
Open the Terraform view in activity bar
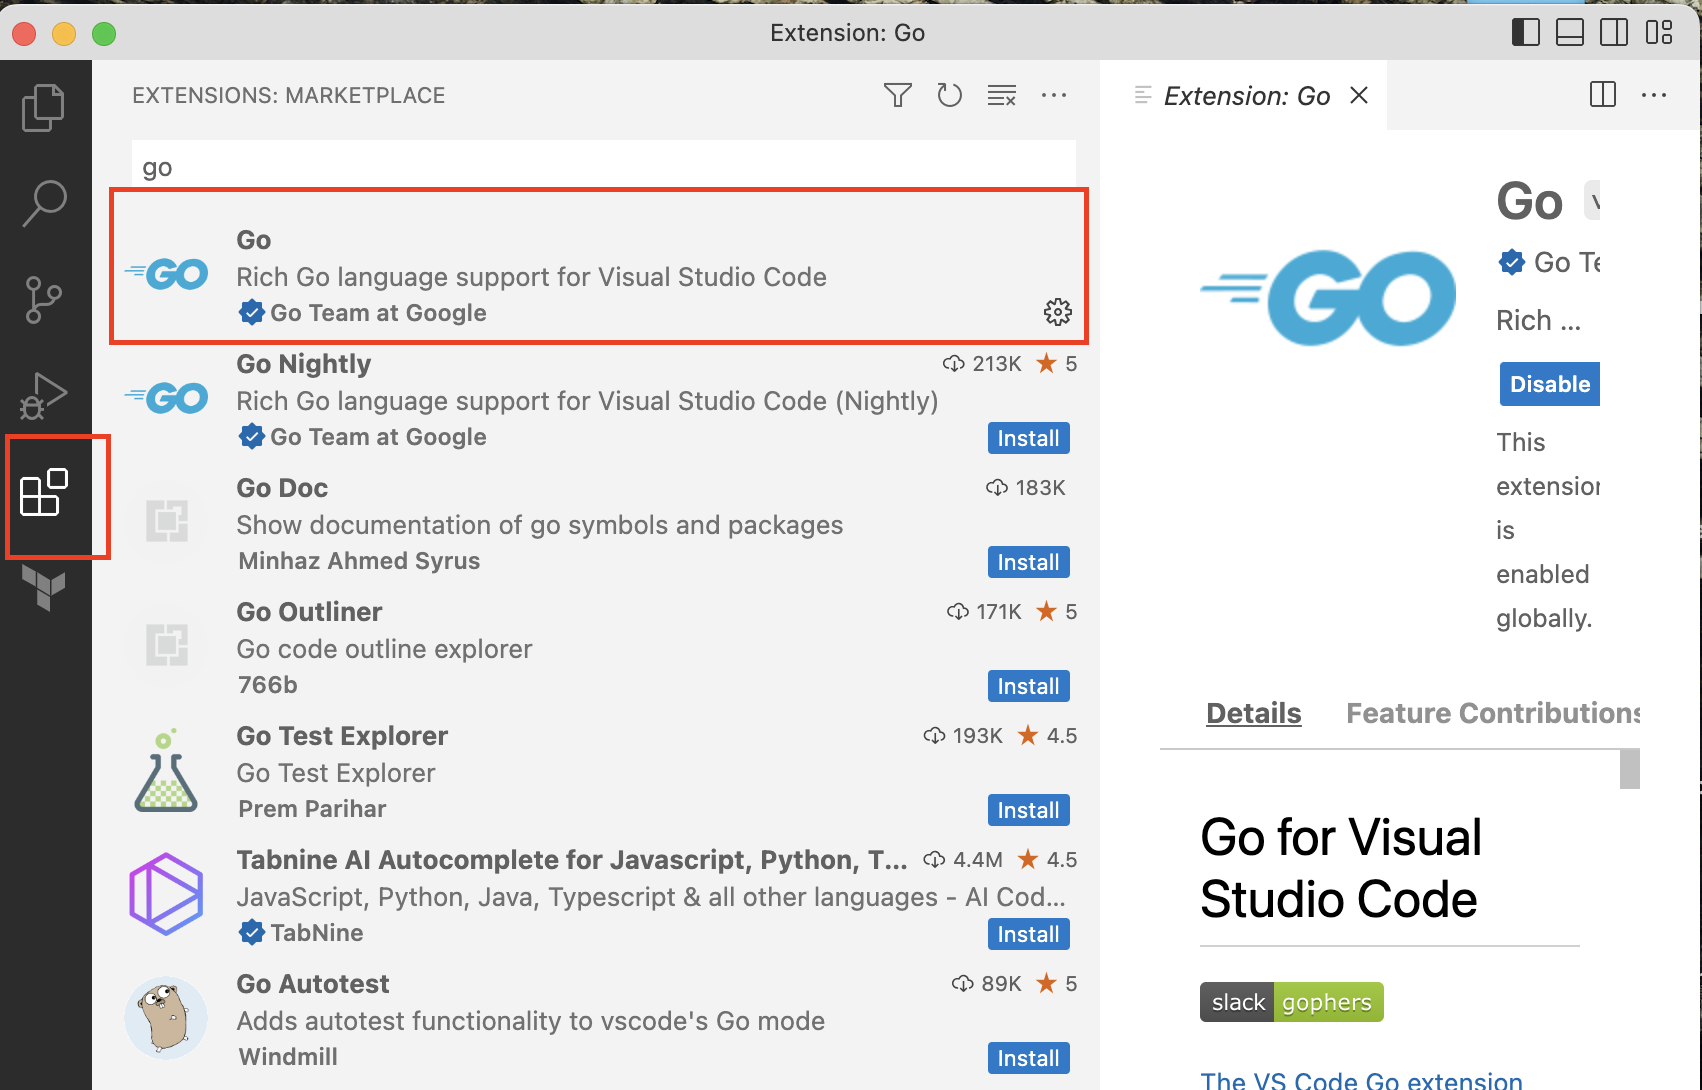43,587
